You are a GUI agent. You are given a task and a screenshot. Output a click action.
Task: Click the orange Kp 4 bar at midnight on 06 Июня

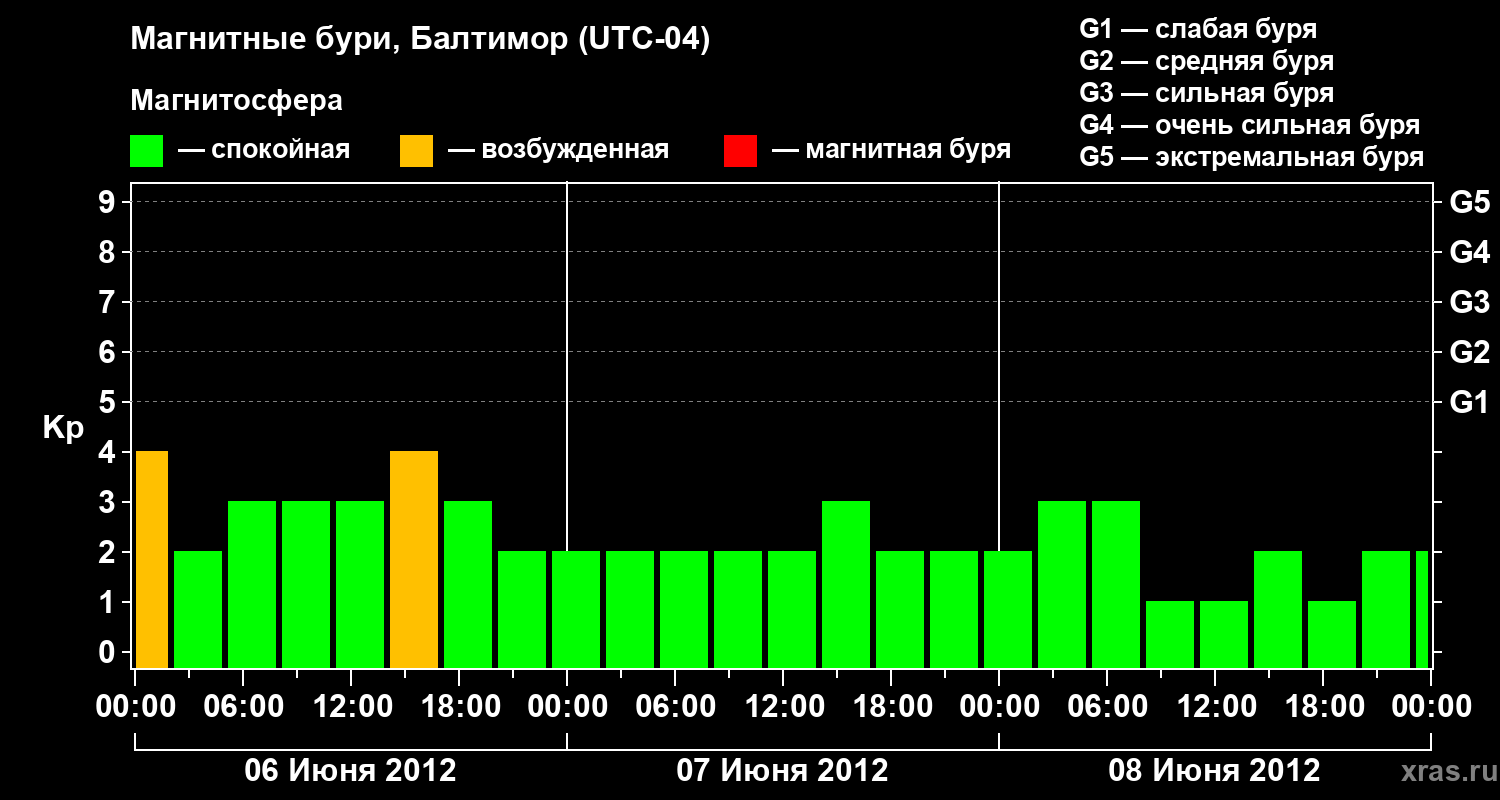[x=152, y=560]
